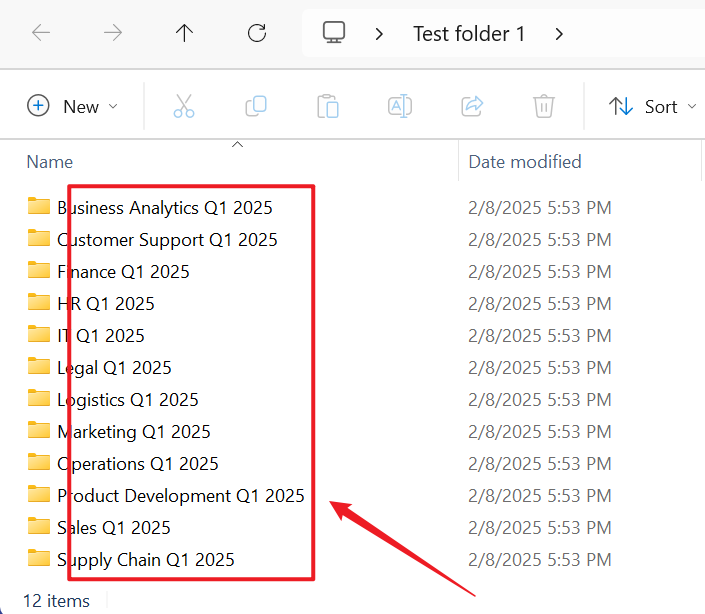Viewport: 705px width, 614px height.
Task: Click the Paste clipboard icon
Action: 328,106
